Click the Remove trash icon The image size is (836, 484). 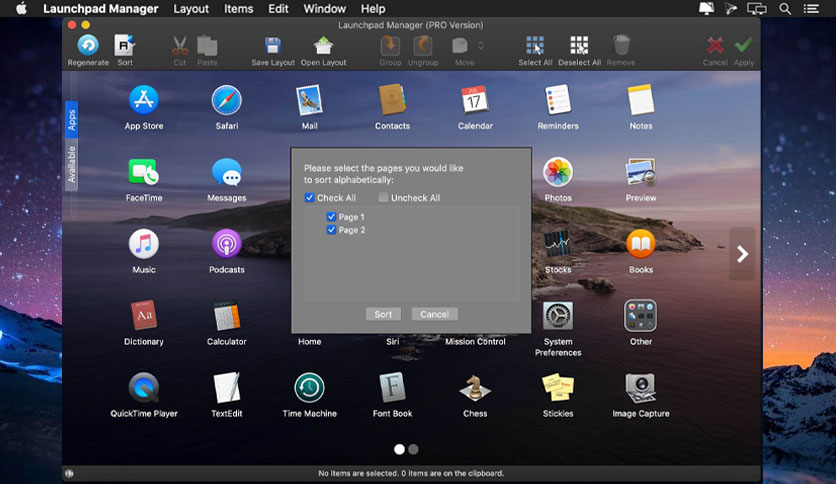coord(621,45)
